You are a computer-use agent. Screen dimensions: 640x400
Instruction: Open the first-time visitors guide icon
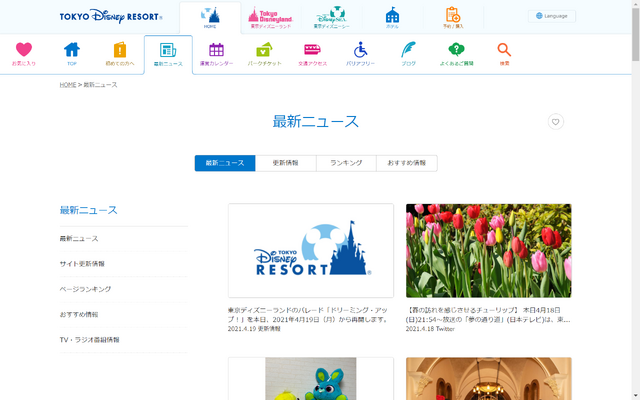point(120,50)
